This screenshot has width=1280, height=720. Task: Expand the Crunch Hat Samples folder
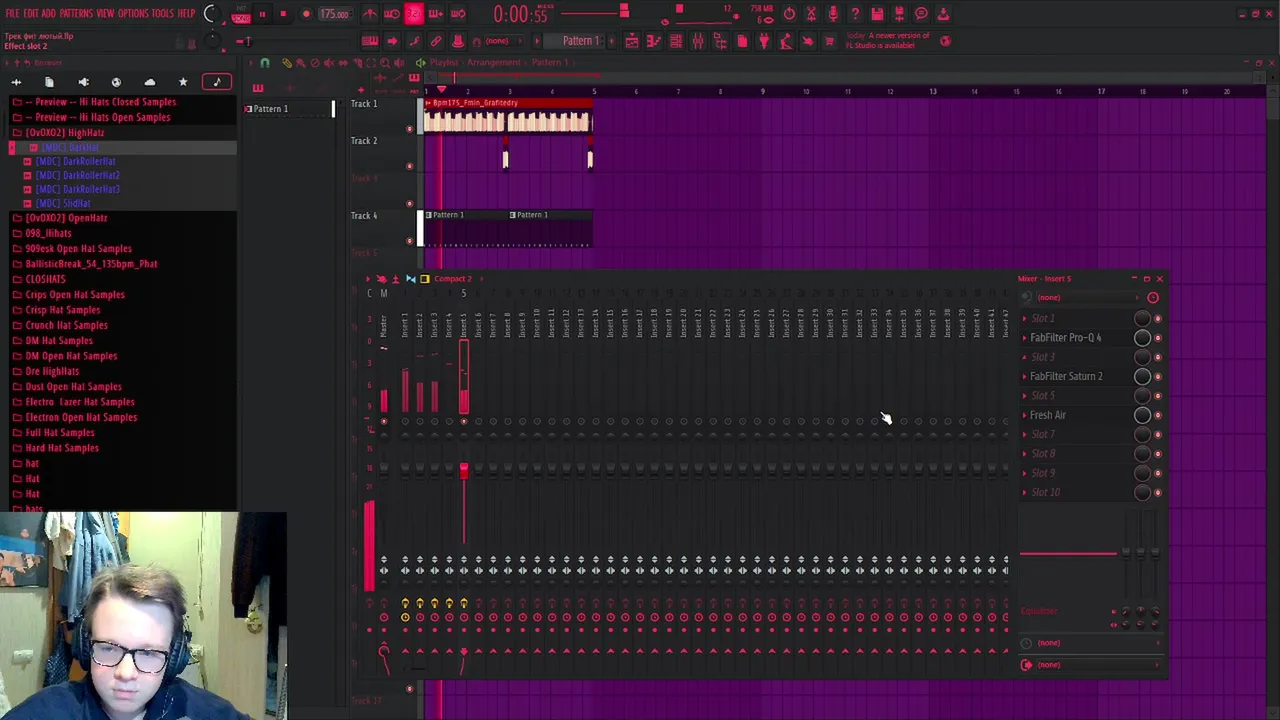[x=66, y=325]
